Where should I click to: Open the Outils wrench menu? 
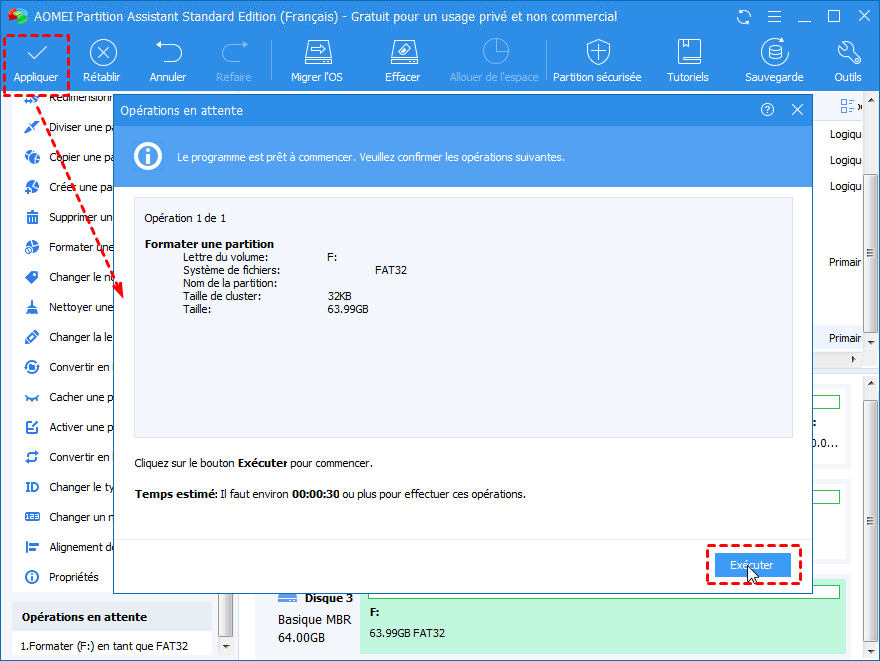[847, 62]
